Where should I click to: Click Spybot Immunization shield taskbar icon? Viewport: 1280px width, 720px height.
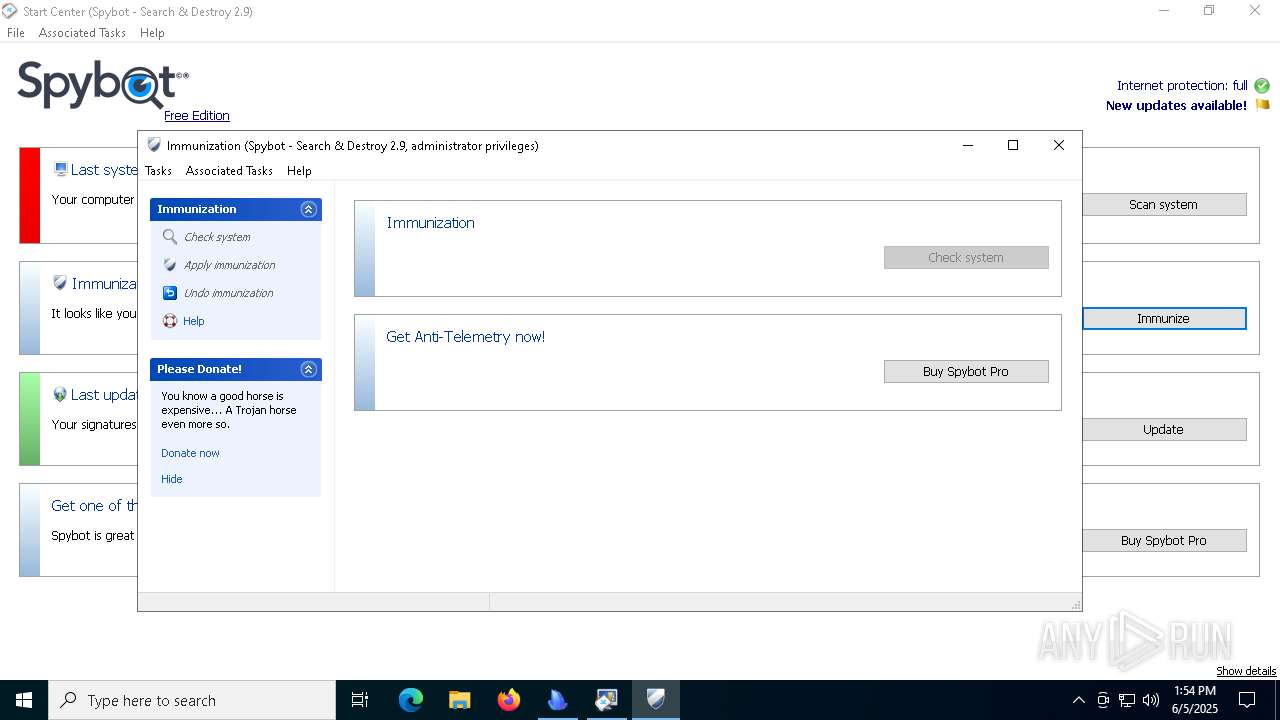656,700
